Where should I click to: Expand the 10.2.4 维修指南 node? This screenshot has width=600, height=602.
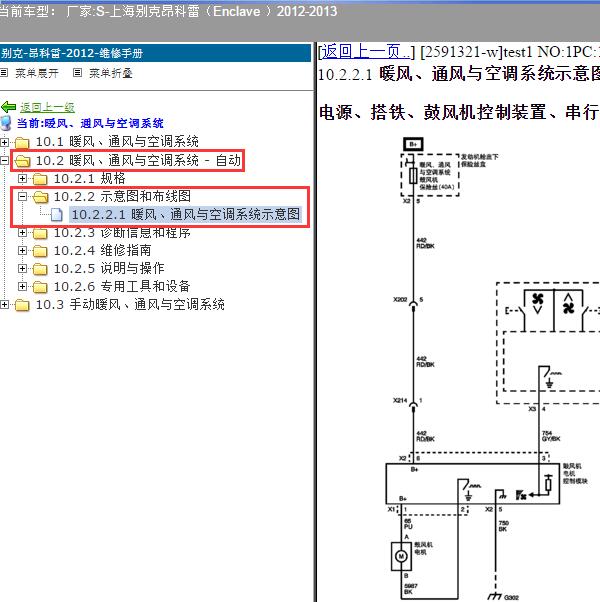[22, 251]
